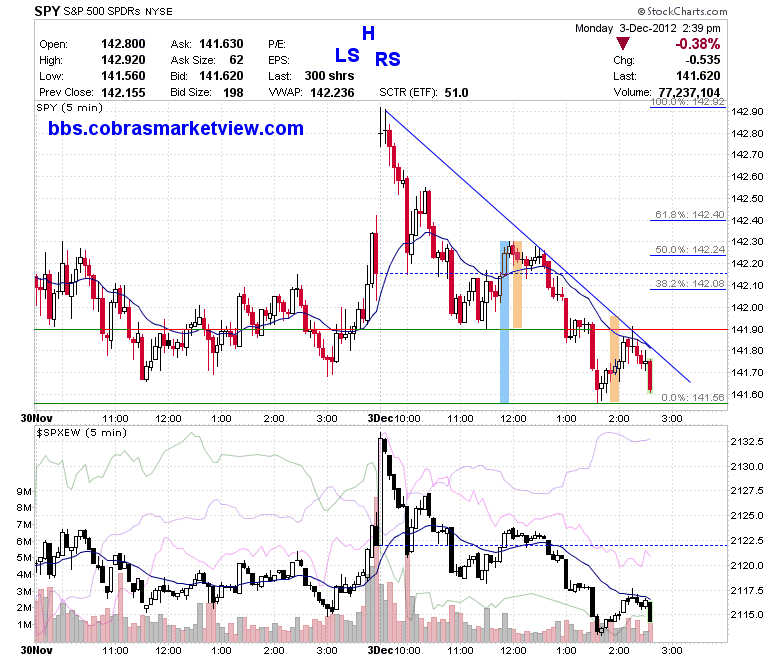Screen dimensions: 780x659
Task: Click the 100.0%: 142.92 Fibonacci label
Action: pyautogui.click(x=687, y=102)
